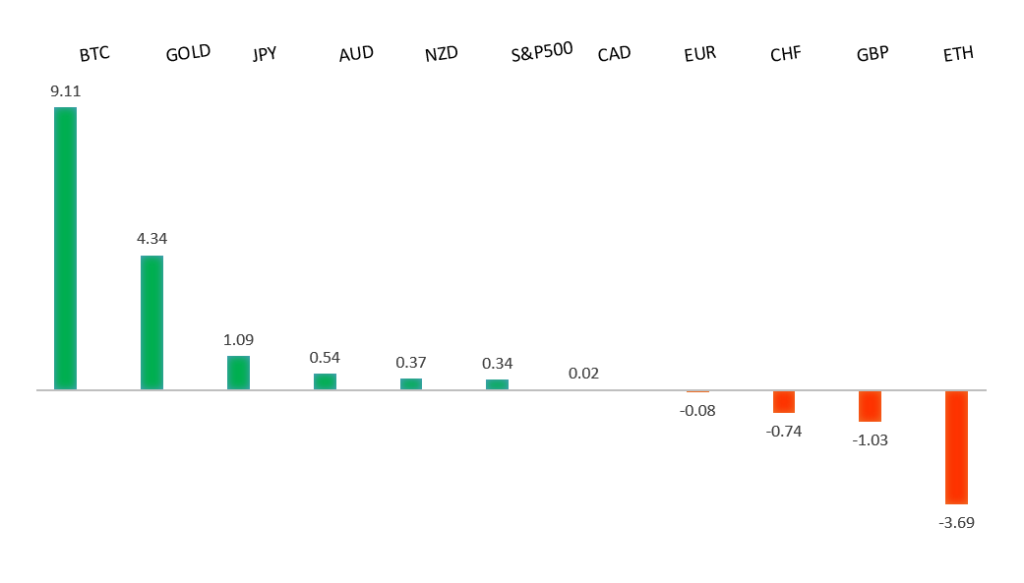Click the BTC category label

coord(94,53)
